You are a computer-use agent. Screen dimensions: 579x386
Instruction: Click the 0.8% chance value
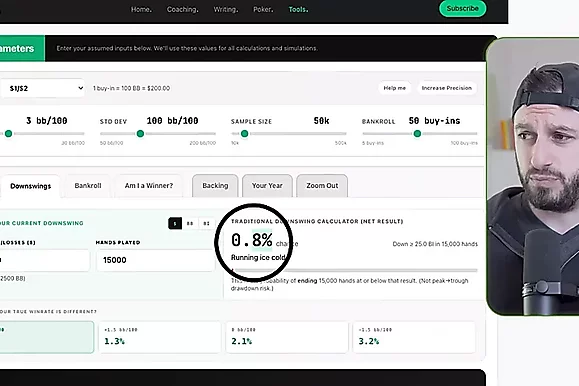(252, 240)
